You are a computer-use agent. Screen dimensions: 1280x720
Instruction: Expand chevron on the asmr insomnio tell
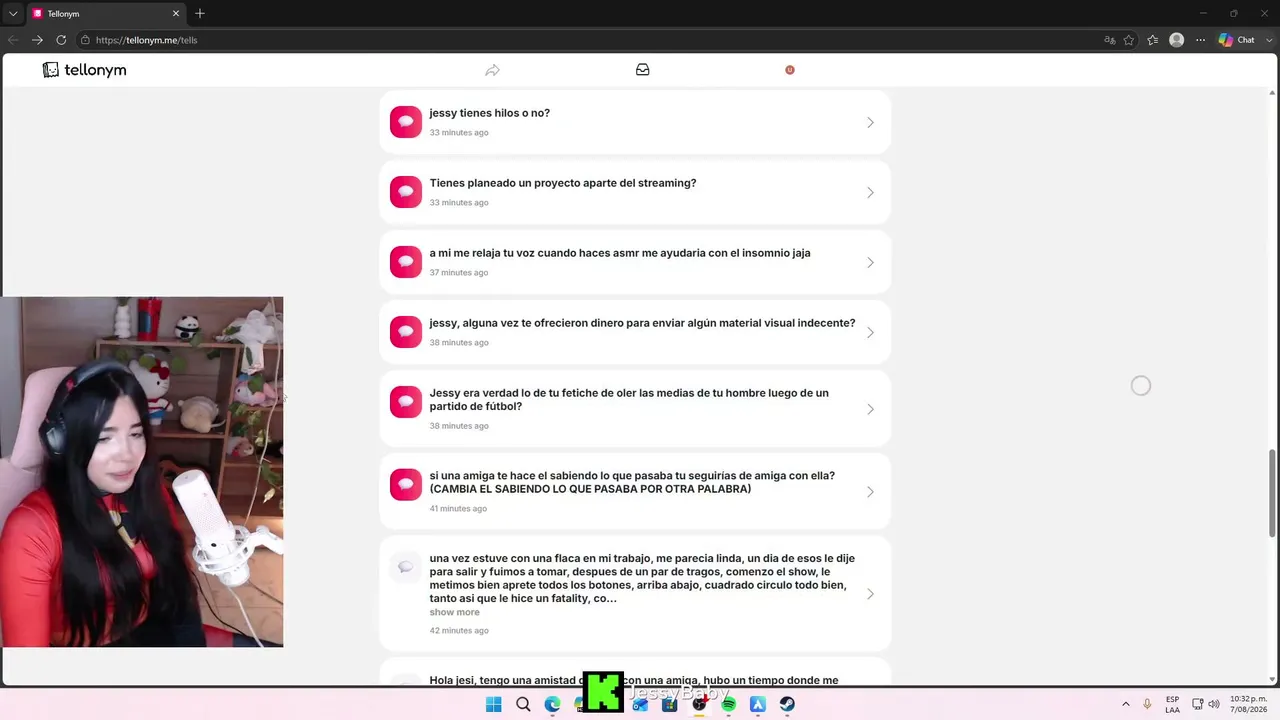point(870,262)
